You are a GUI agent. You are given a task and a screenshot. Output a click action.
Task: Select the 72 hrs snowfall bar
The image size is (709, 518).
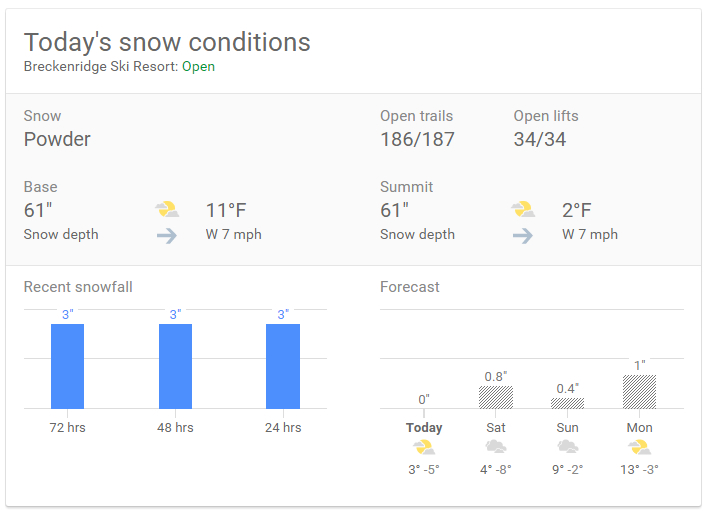[67, 366]
